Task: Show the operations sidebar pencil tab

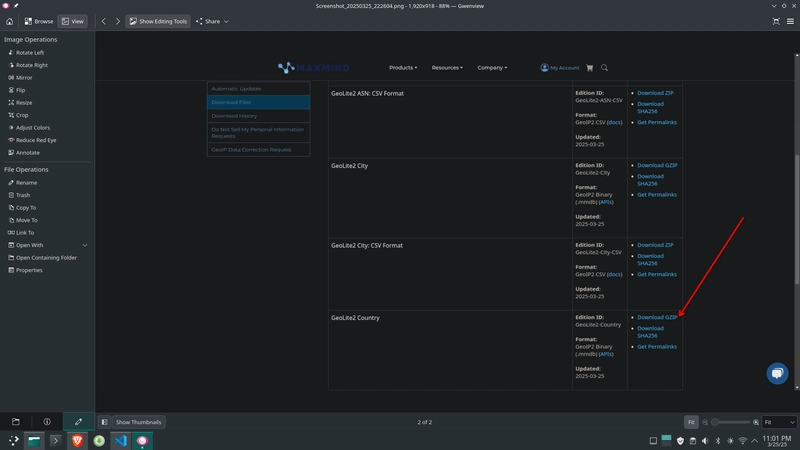Action: [x=79, y=422]
